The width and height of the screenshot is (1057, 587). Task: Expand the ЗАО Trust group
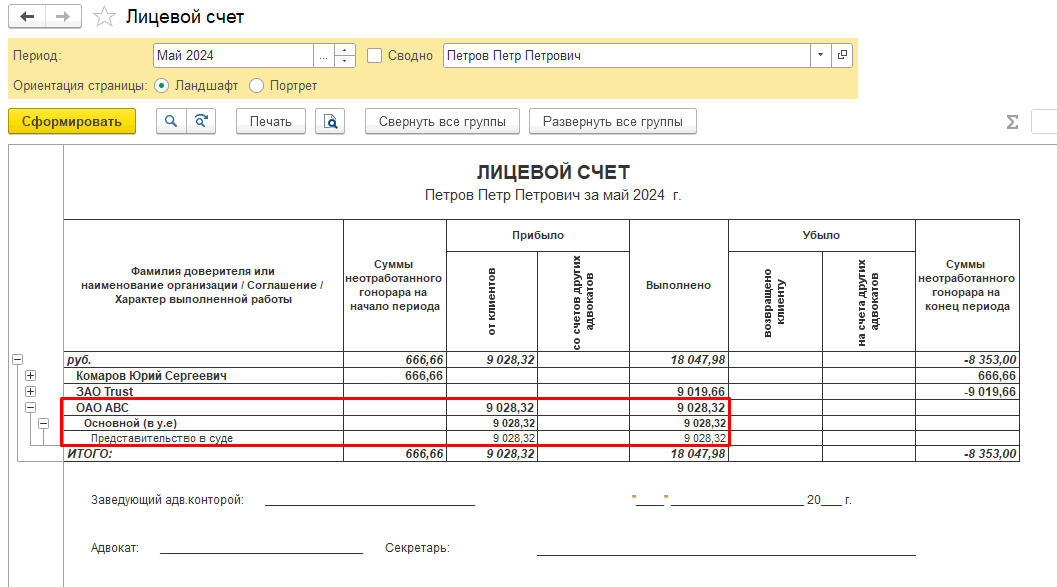(x=31, y=391)
